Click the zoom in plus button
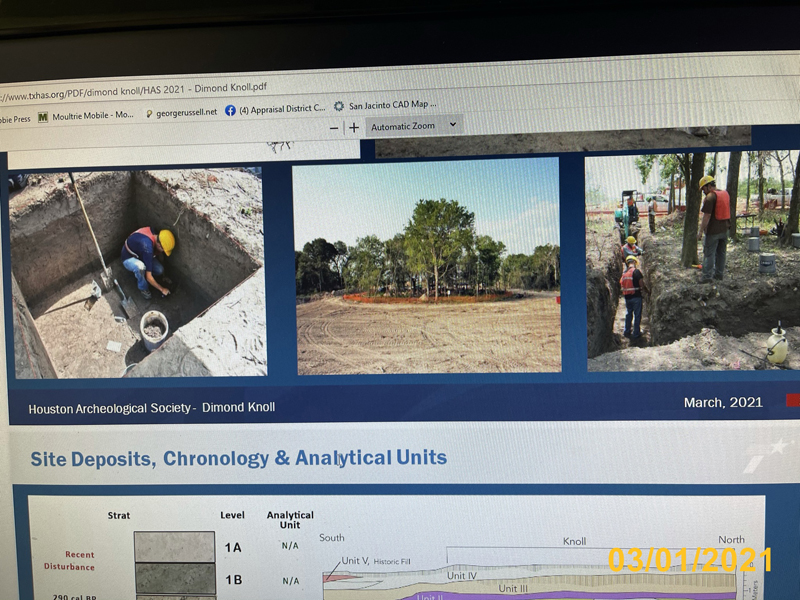The image size is (800, 600). (x=354, y=128)
